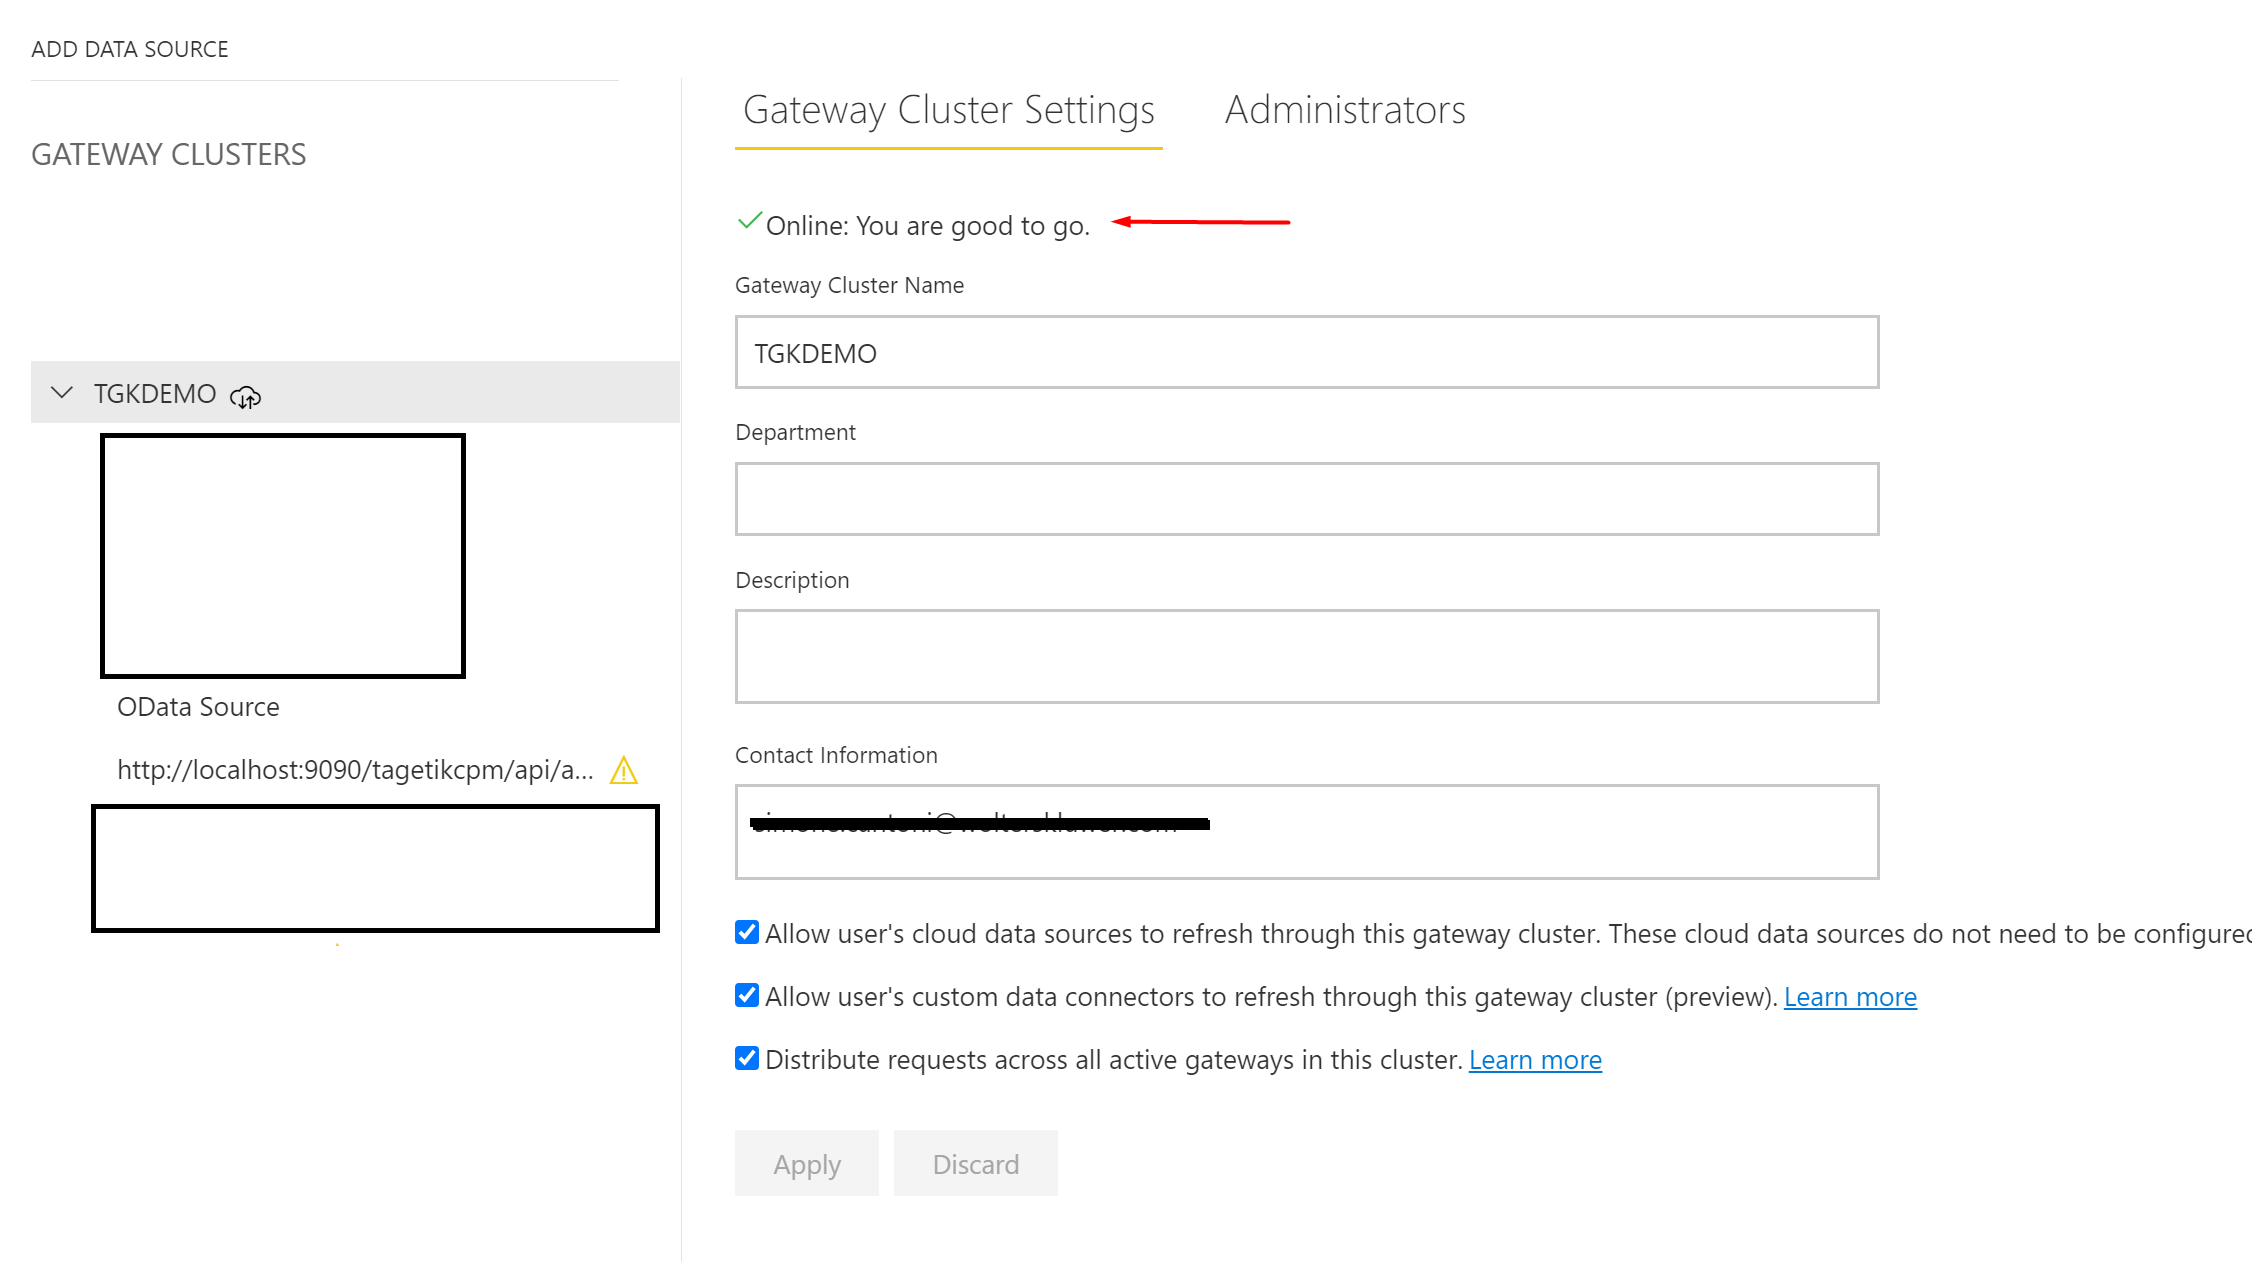Click the Apply button

[x=807, y=1163]
